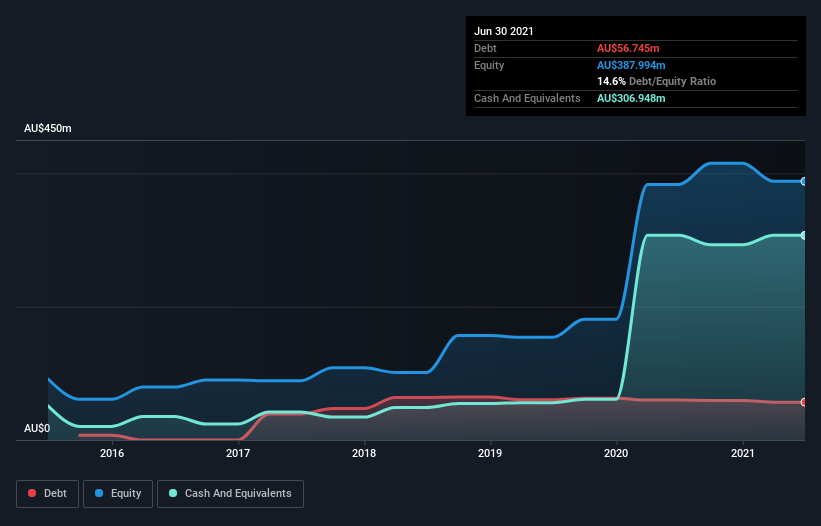Click the Debt label in tooltip
This screenshot has height=526, width=821.
485,48
